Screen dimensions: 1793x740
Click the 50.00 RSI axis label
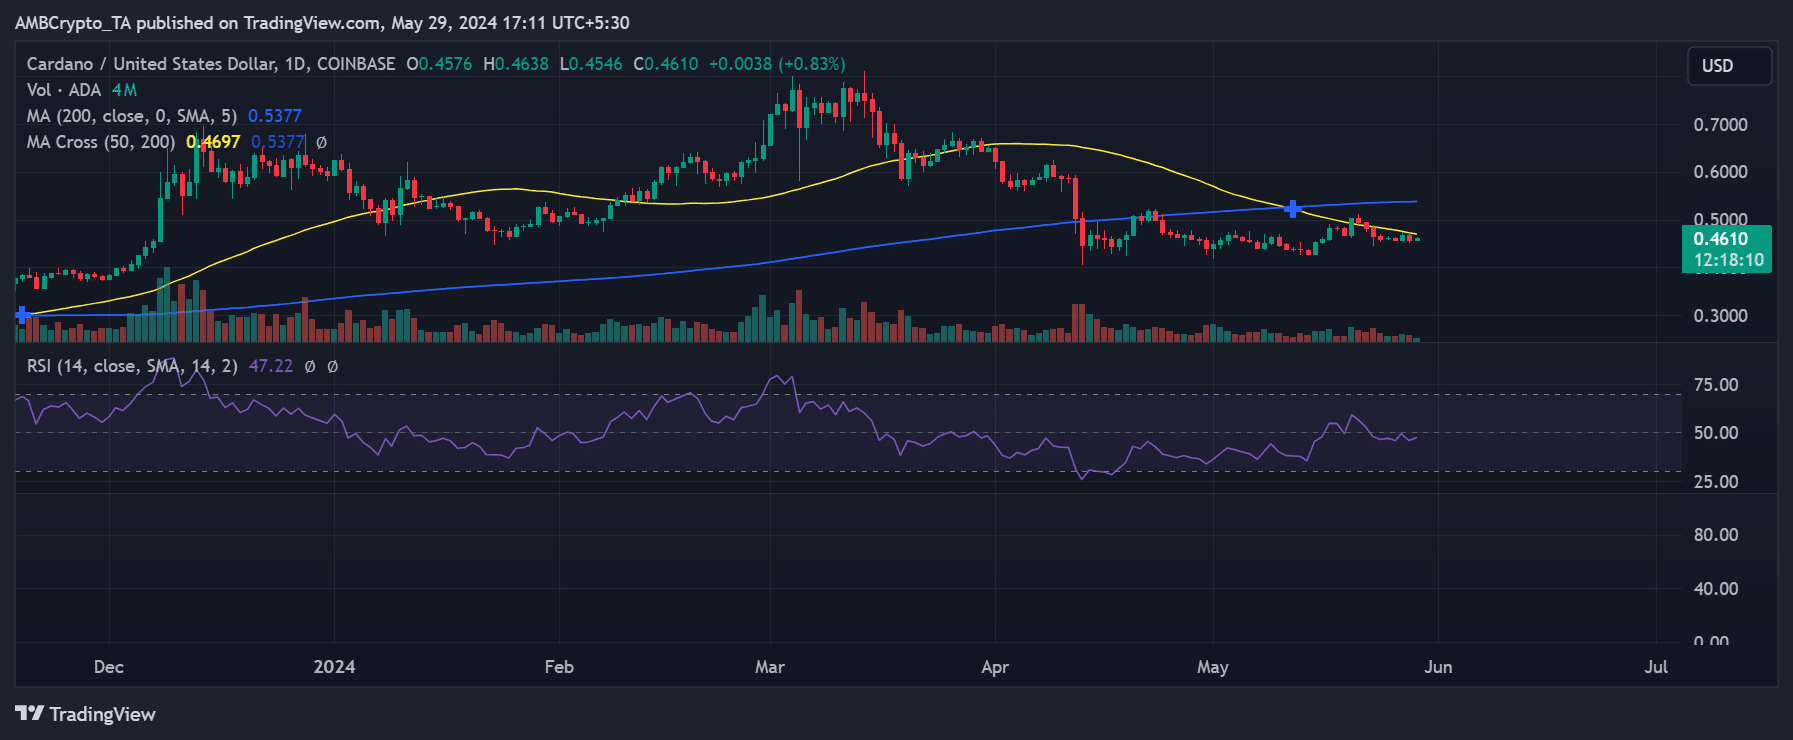(1716, 433)
